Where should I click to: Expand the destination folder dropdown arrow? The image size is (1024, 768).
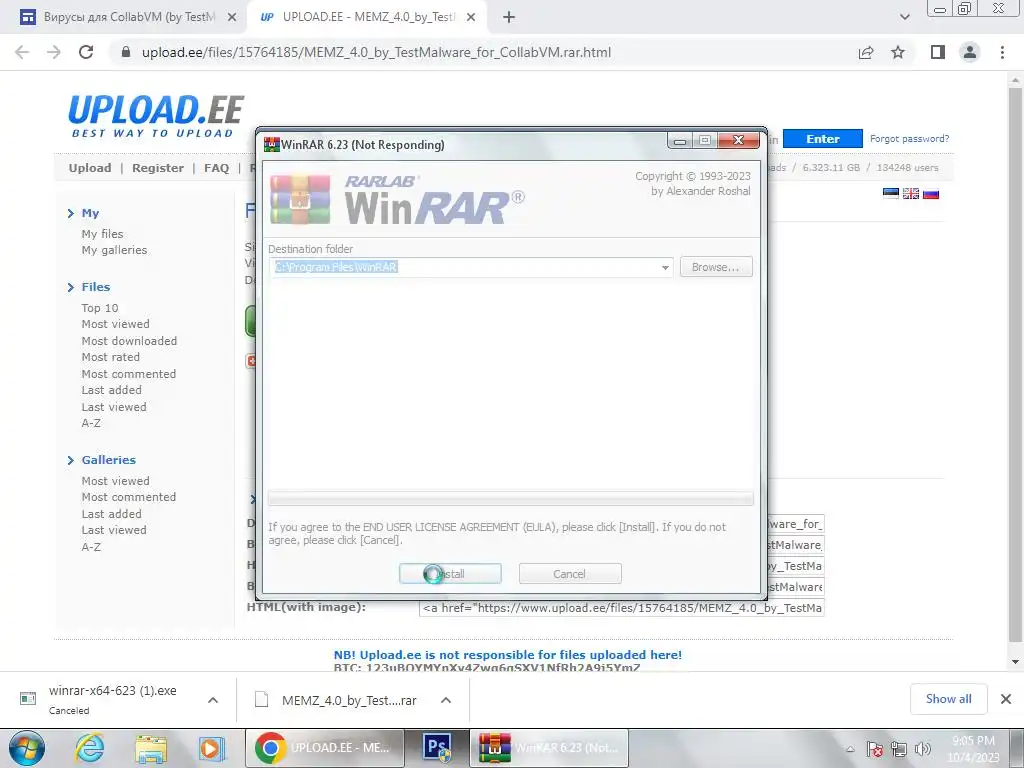point(665,267)
